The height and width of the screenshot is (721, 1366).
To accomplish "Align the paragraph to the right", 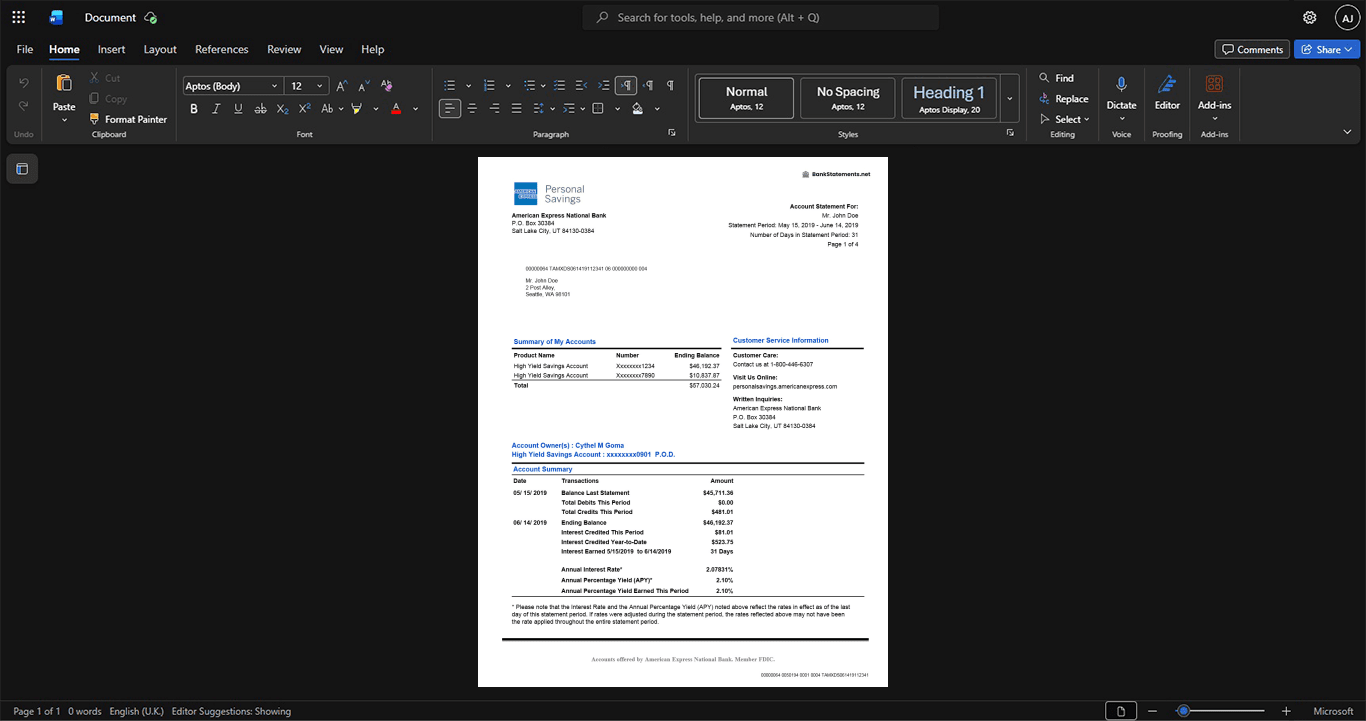I will (x=494, y=108).
